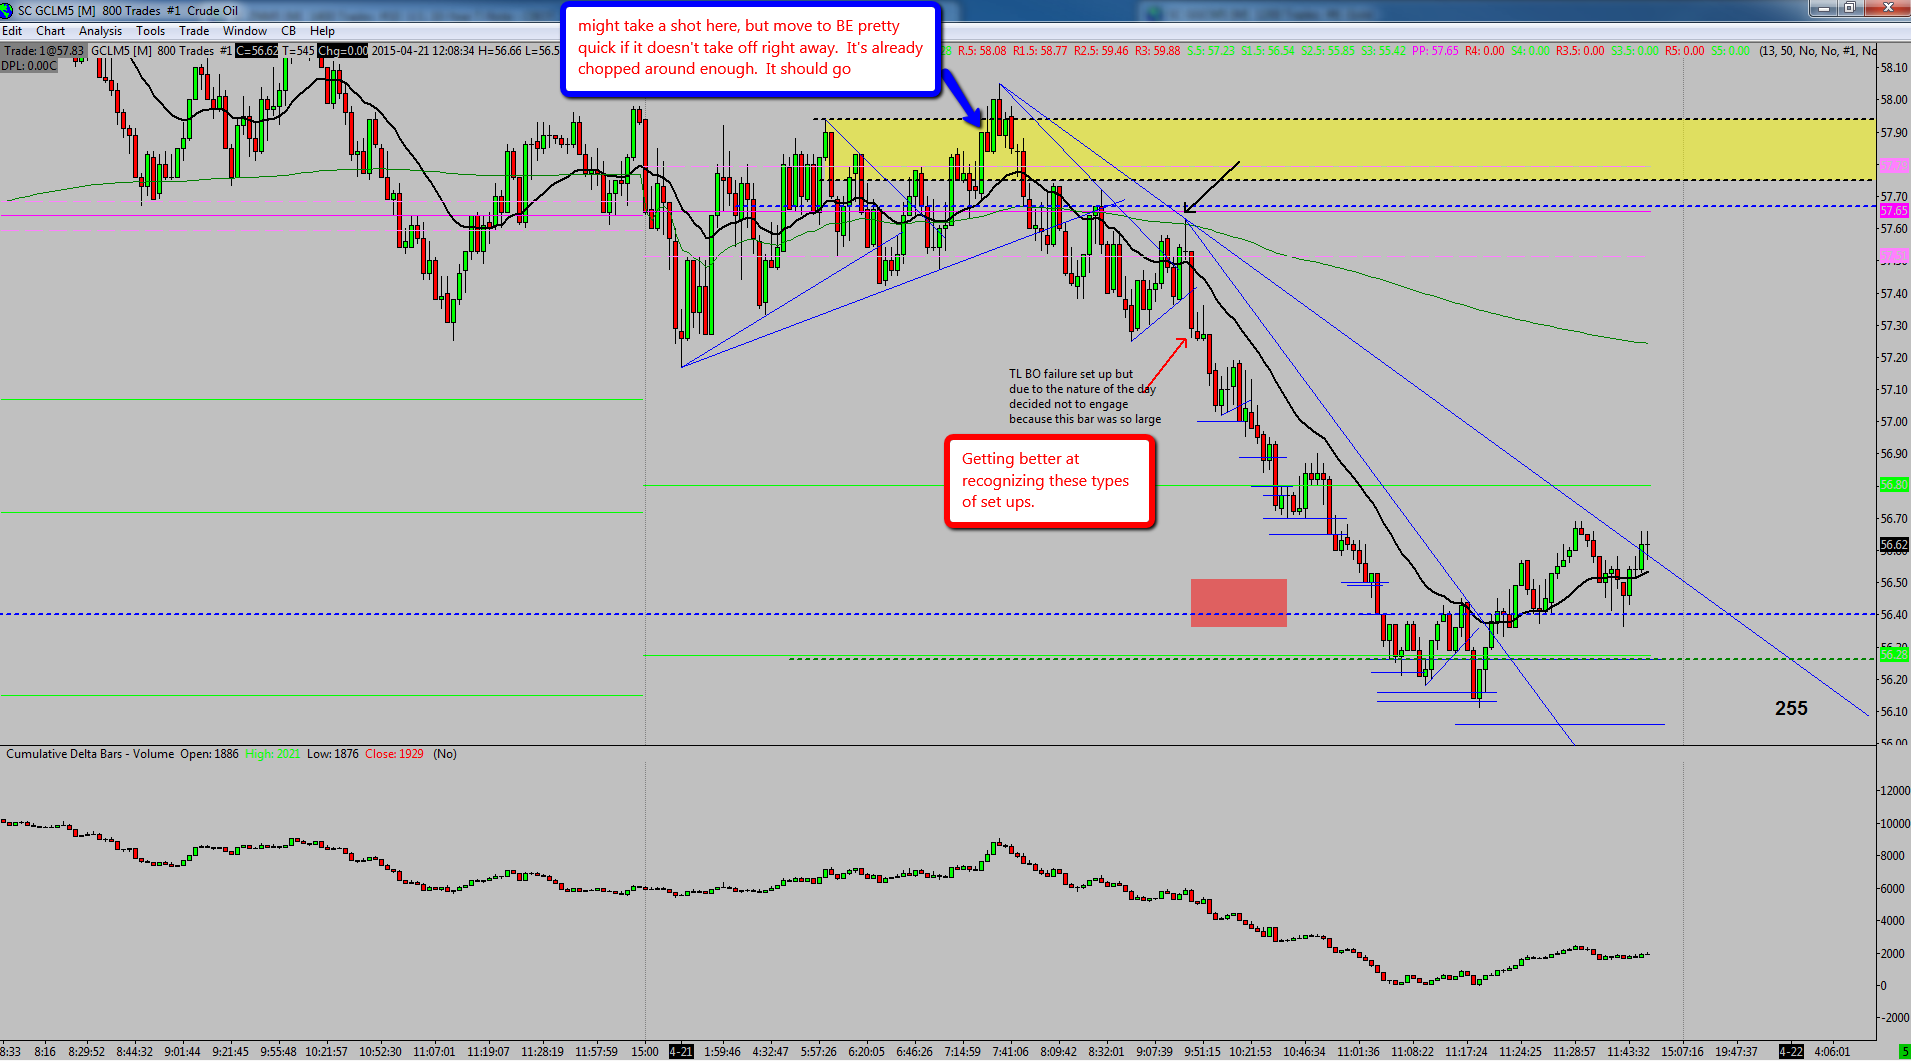Click the '255' text on the chart
Screen dimensions: 1911x1061
pyautogui.click(x=1791, y=709)
